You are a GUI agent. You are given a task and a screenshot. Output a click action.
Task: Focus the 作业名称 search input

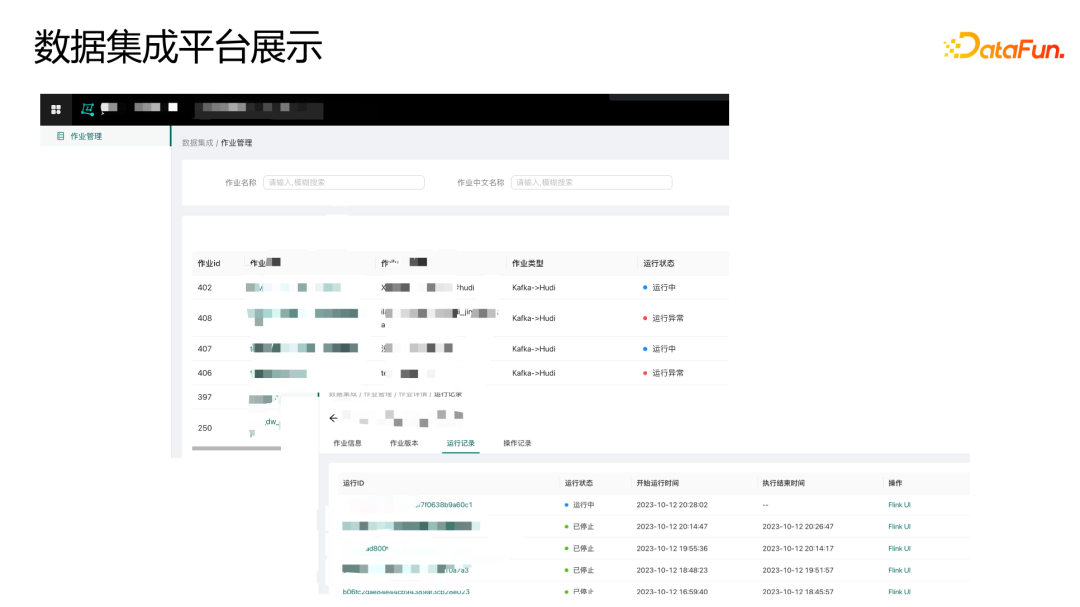[344, 183]
